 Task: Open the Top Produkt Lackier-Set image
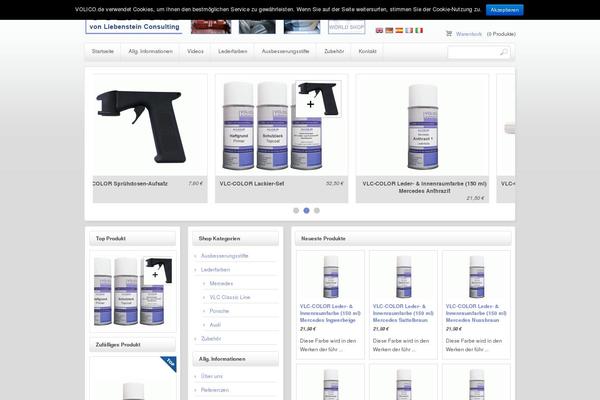click(x=133, y=291)
